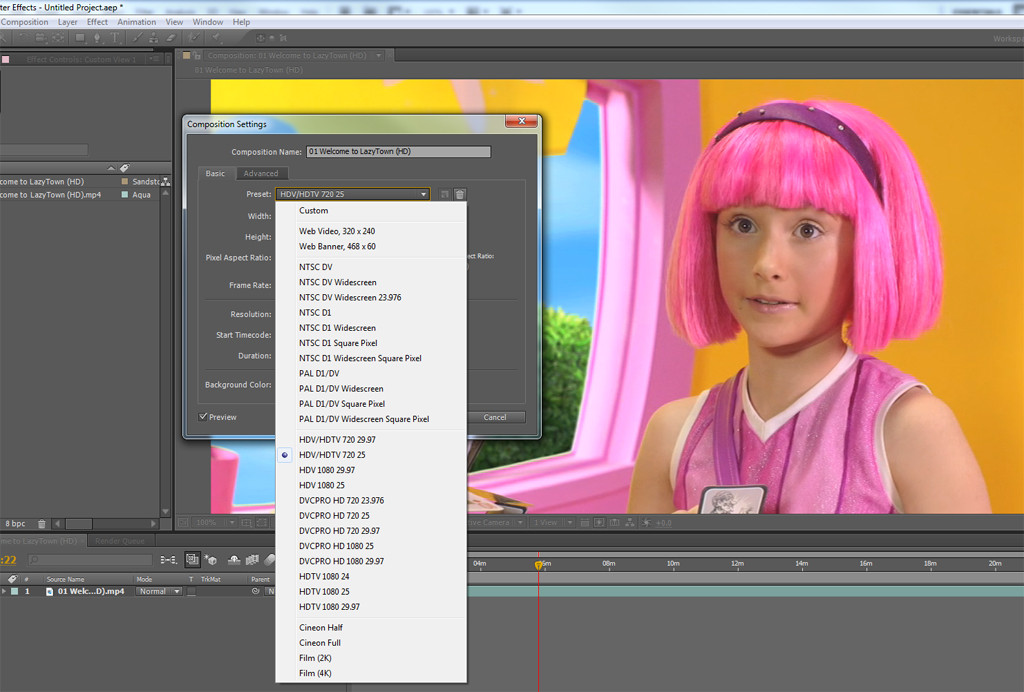Select the Roto Brush tool

tap(194, 38)
